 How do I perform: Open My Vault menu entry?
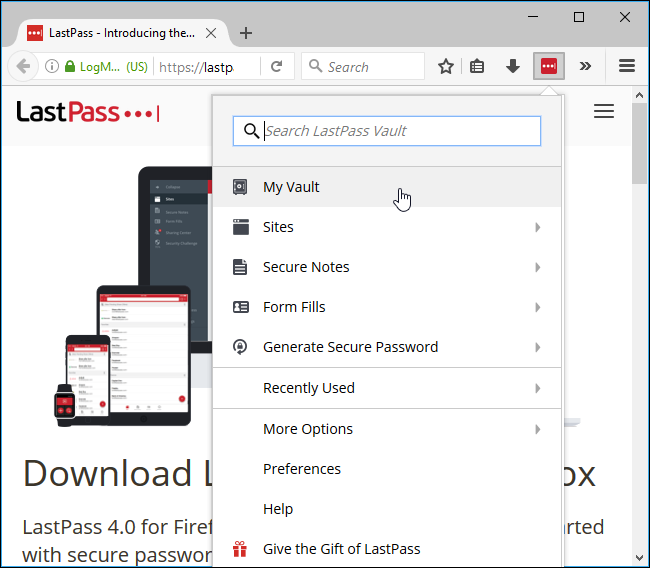pyautogui.click(x=387, y=187)
